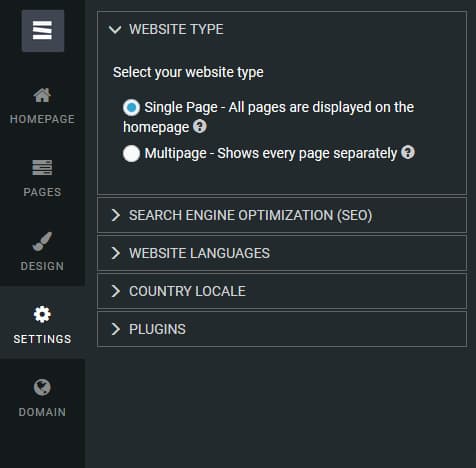Expand the Country Locale section

click(x=282, y=291)
